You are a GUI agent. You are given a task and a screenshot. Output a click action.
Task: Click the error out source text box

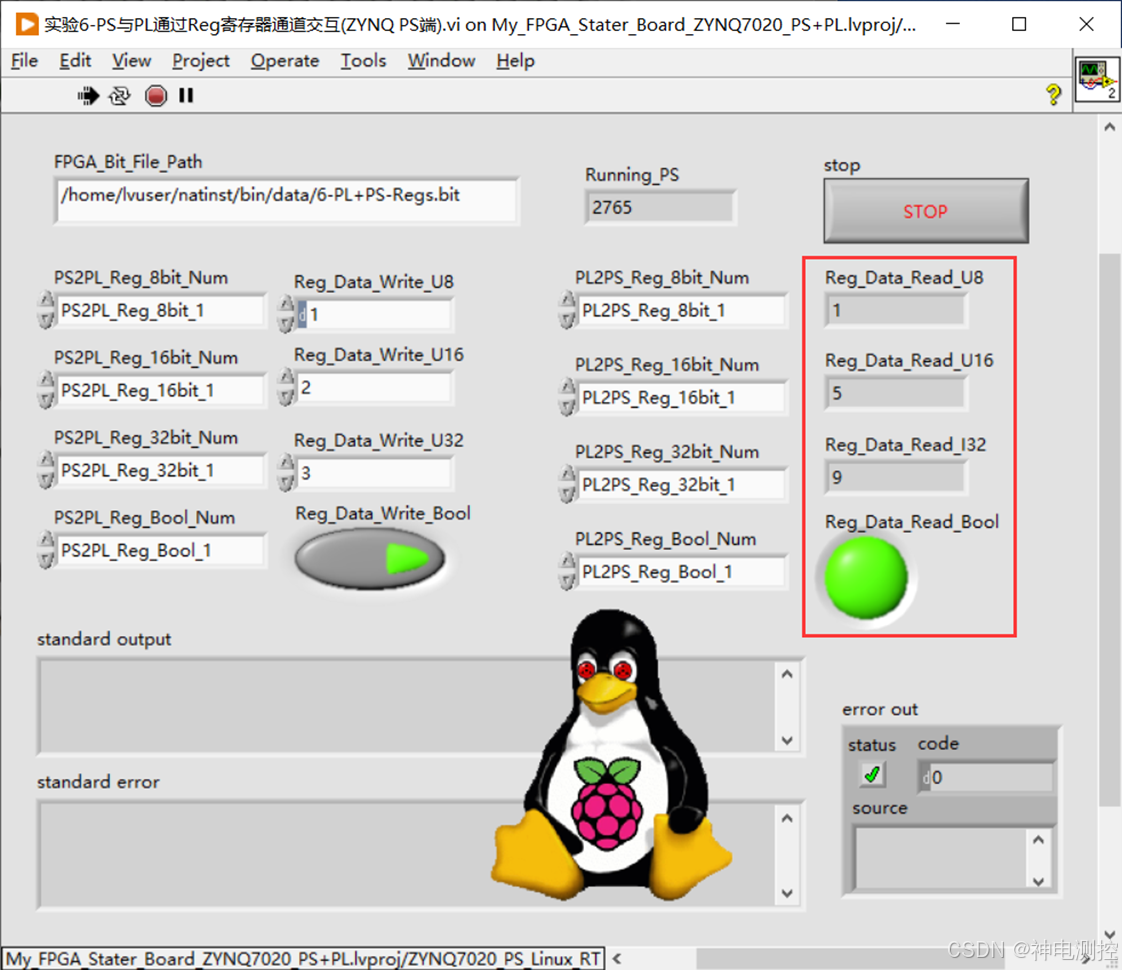tap(941, 858)
